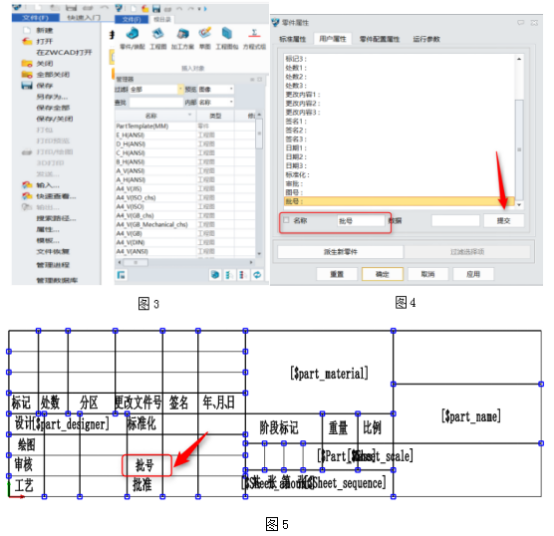
Task: Switch to the 用户属性 tab
Action: (332, 39)
